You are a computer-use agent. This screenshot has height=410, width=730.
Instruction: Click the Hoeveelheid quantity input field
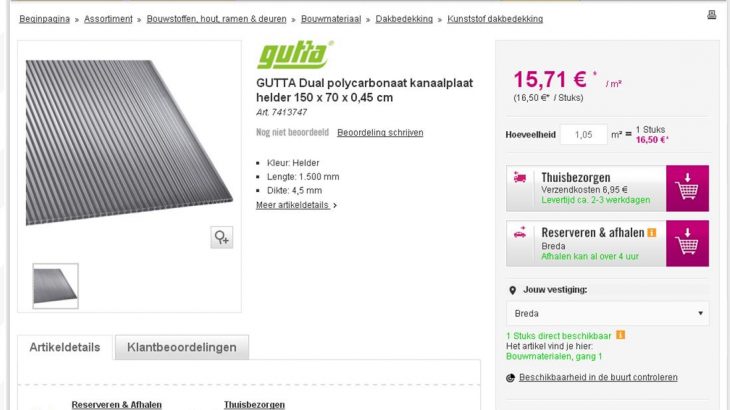click(x=583, y=134)
